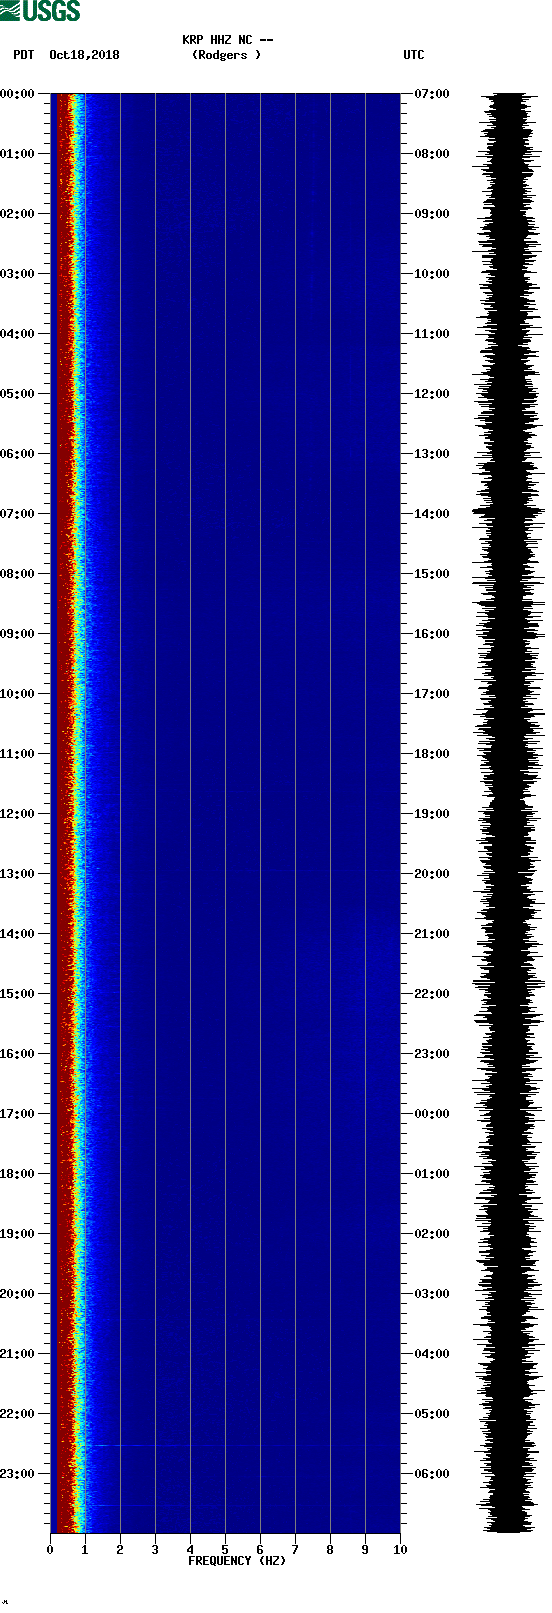This screenshot has height=1613, width=552.
Task: Click the 'PDT' timezone label
Action: coord(23,55)
